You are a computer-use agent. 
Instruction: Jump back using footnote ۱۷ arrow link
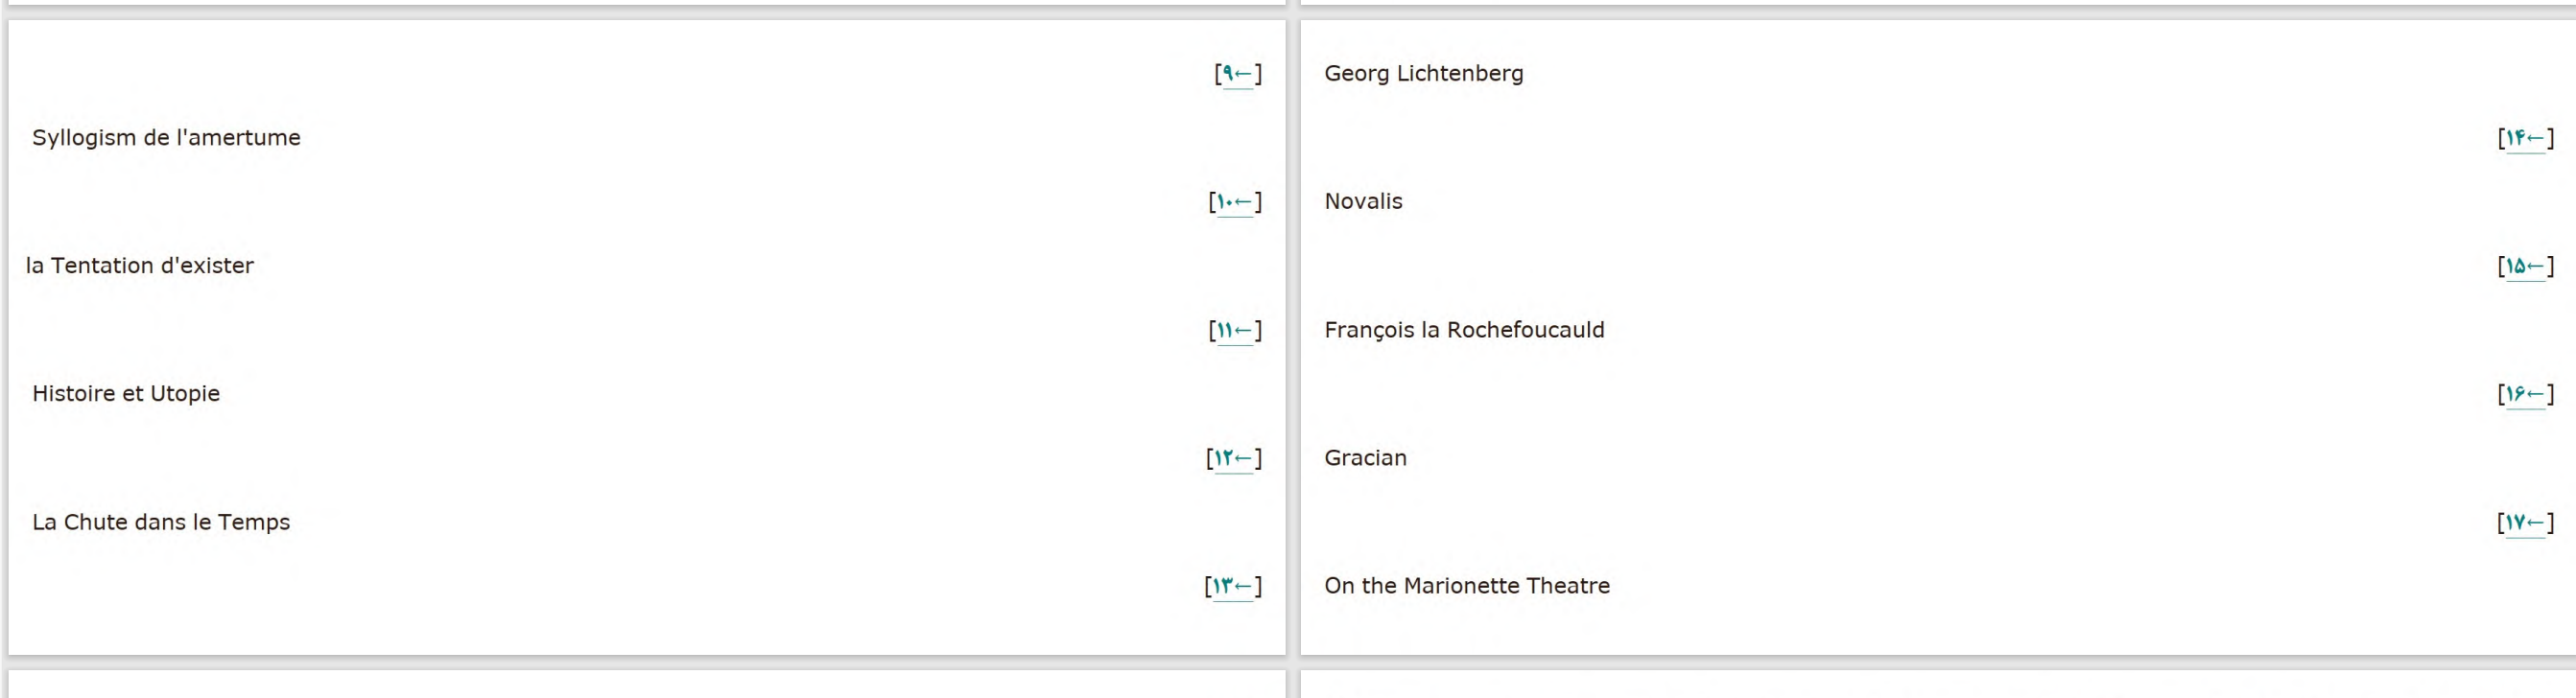click(2526, 522)
